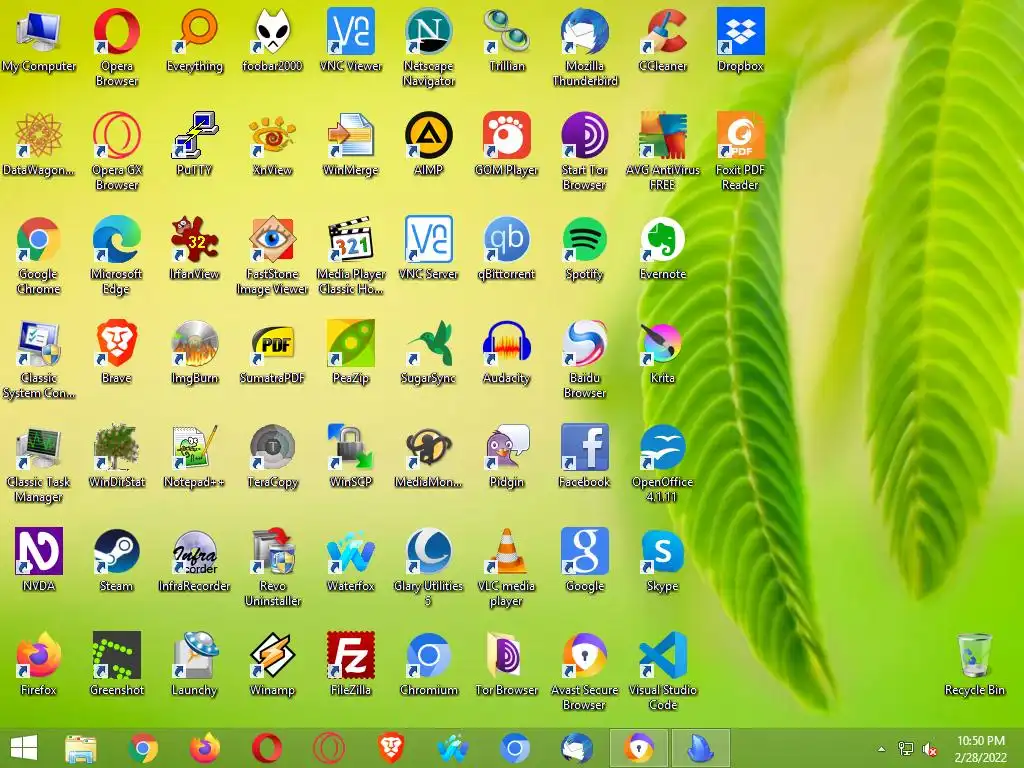Select the Start Tor Browser shortcut

tap(584, 150)
